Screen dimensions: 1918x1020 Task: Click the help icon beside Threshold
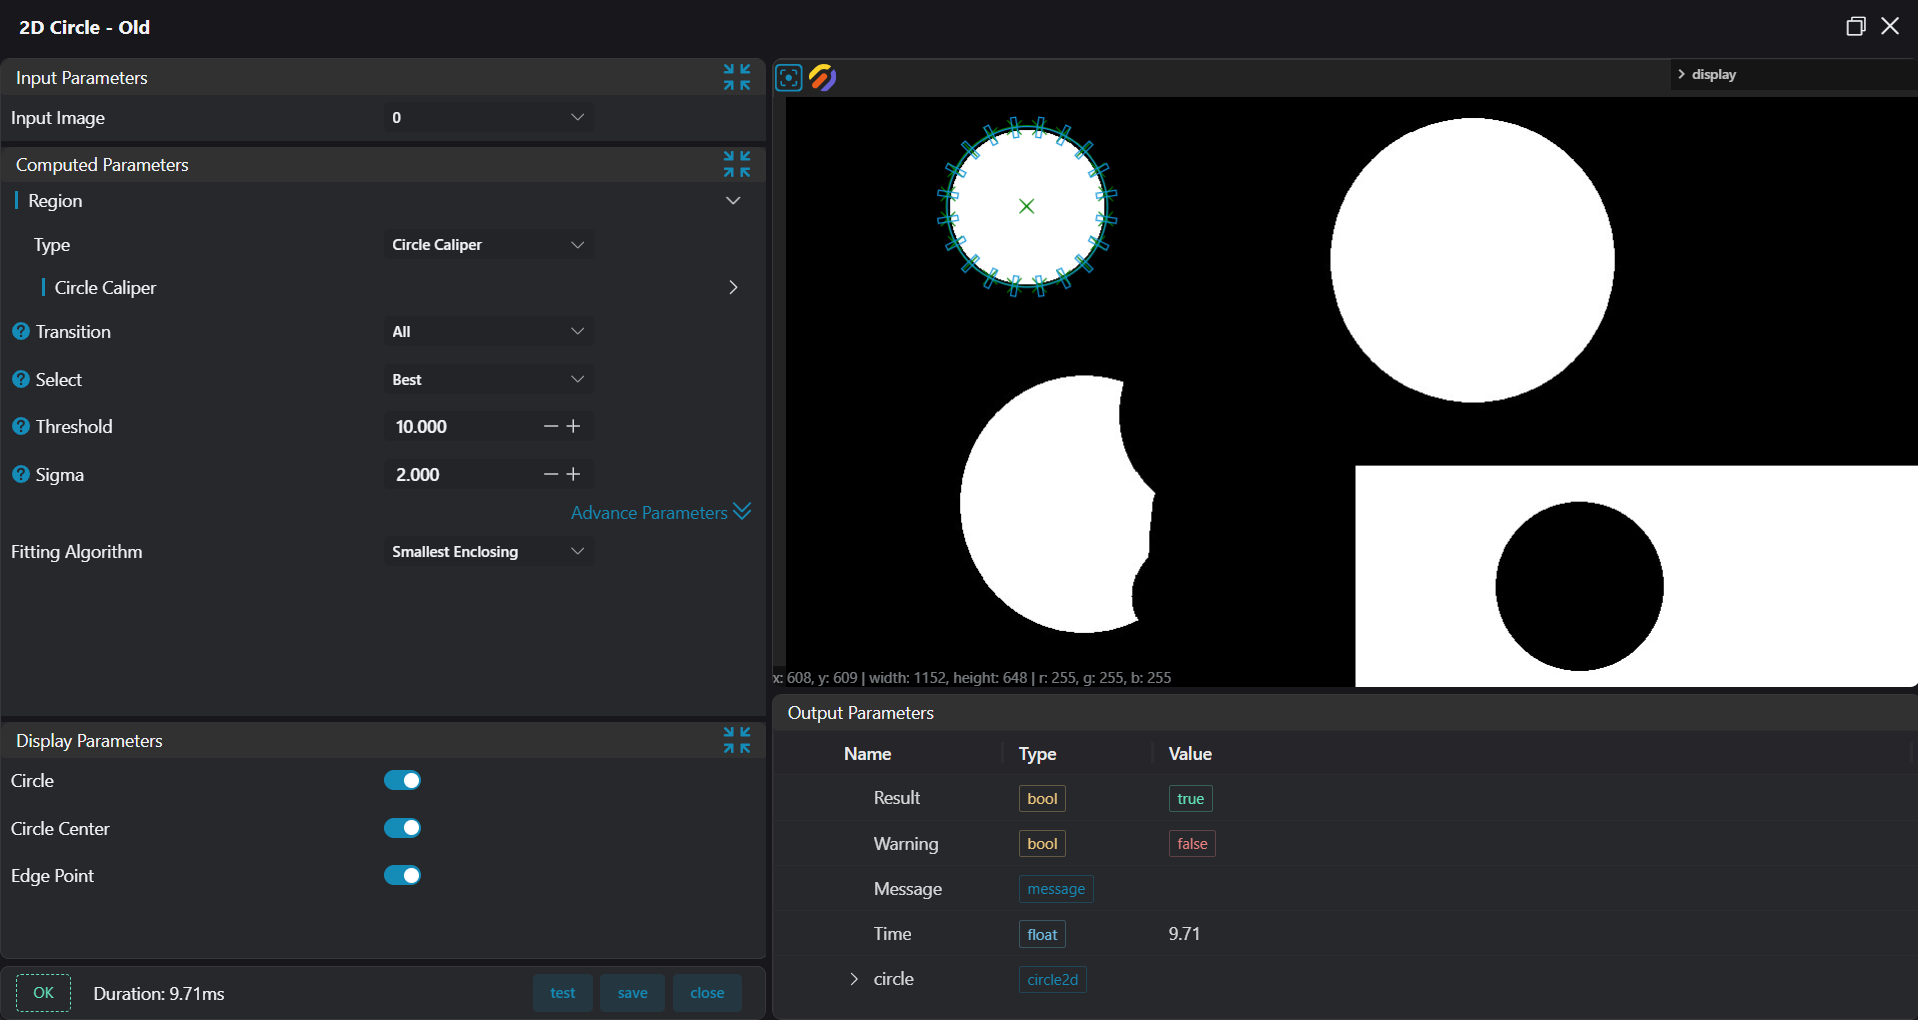(x=20, y=426)
